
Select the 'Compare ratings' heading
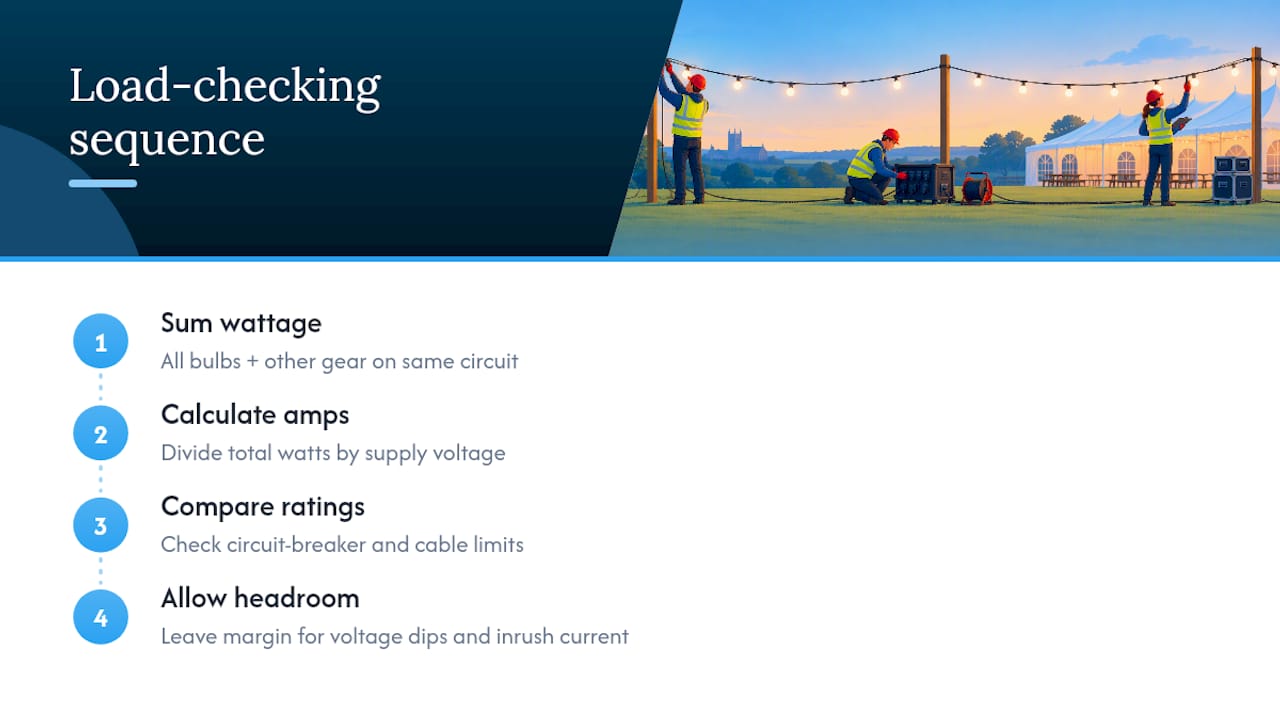coord(263,507)
